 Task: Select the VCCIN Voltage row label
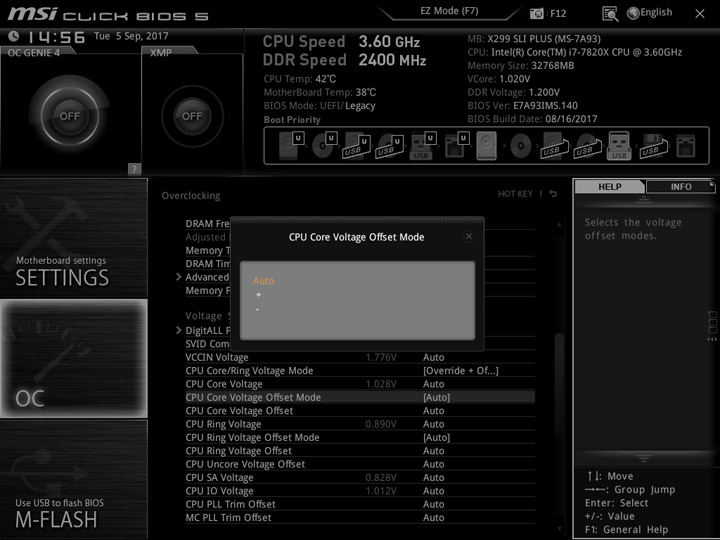coord(217,357)
